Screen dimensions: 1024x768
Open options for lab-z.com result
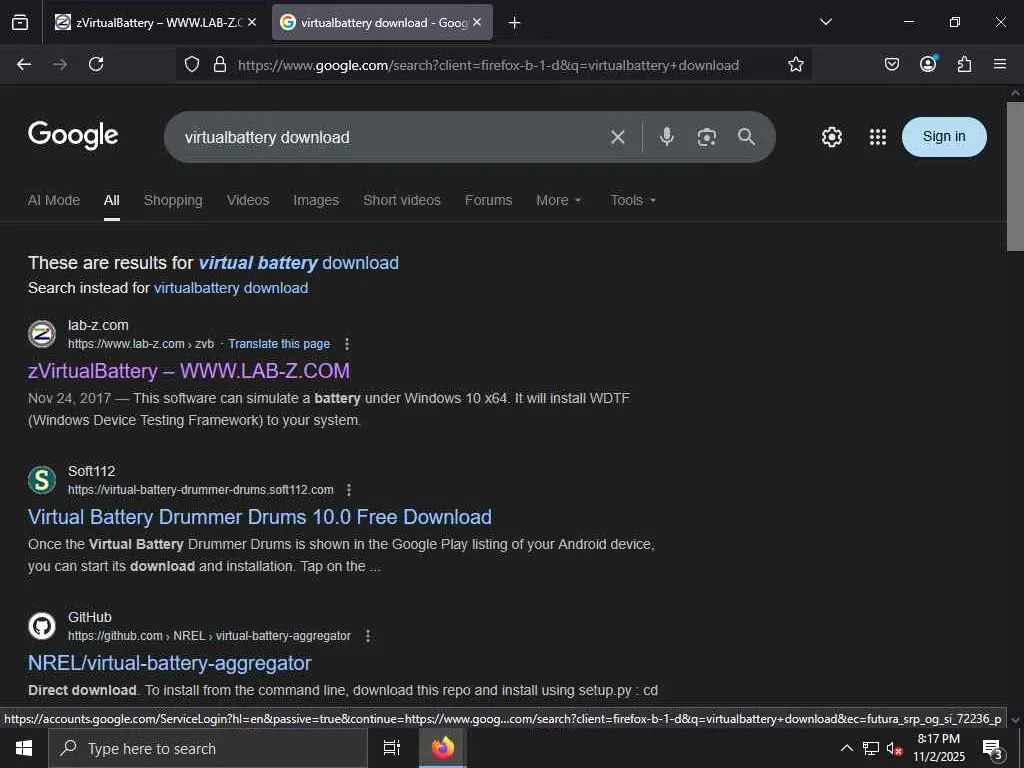coord(347,344)
